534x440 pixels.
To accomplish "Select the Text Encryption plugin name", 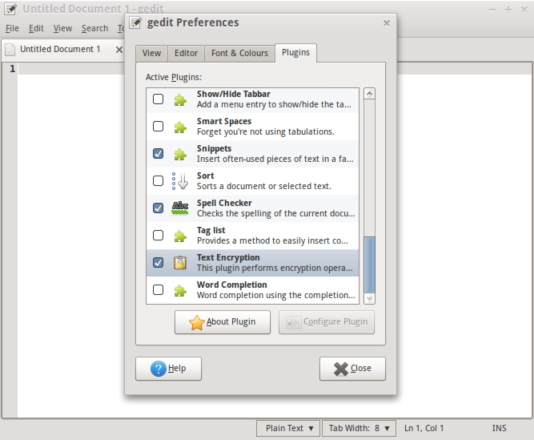I will (x=228, y=258).
